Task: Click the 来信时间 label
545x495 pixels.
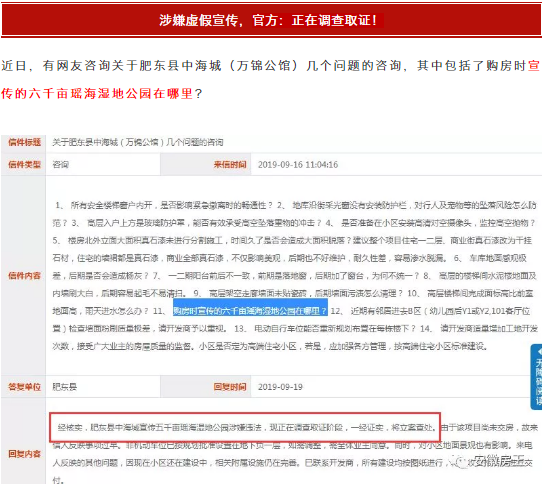Action: click(x=230, y=164)
